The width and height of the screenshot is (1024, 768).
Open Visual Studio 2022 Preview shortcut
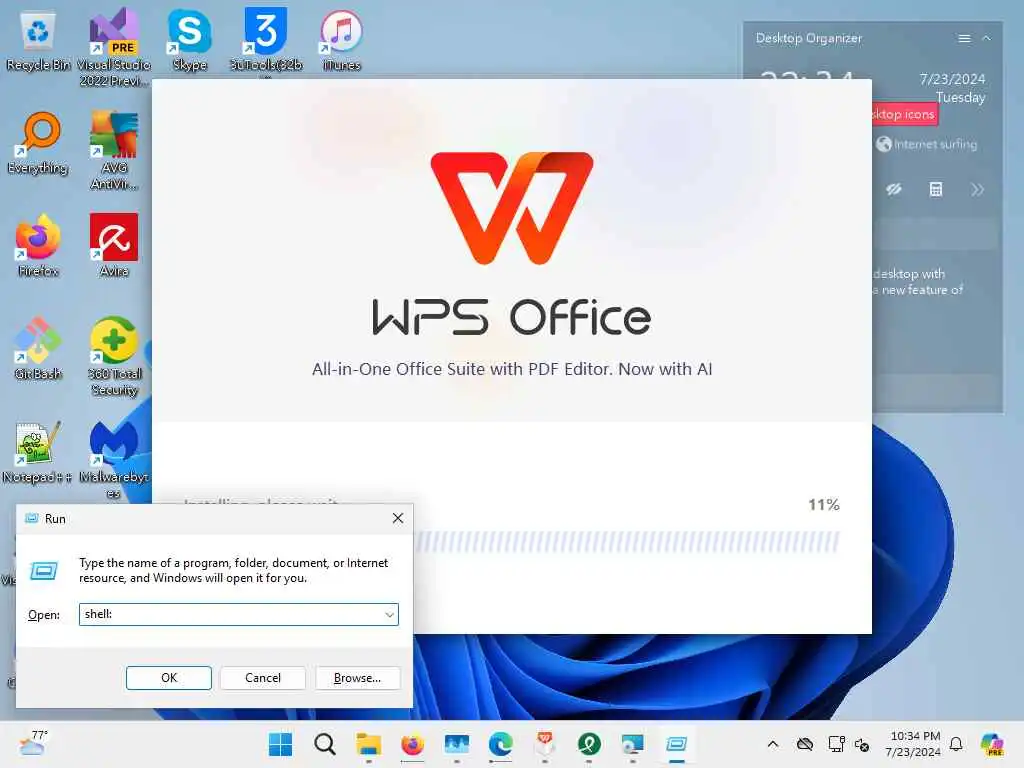[114, 47]
